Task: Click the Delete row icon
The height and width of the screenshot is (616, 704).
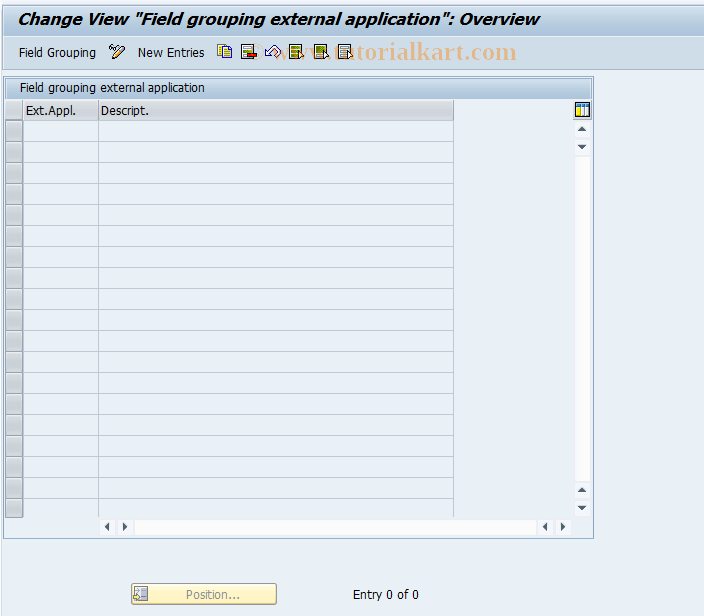Action: (x=248, y=52)
